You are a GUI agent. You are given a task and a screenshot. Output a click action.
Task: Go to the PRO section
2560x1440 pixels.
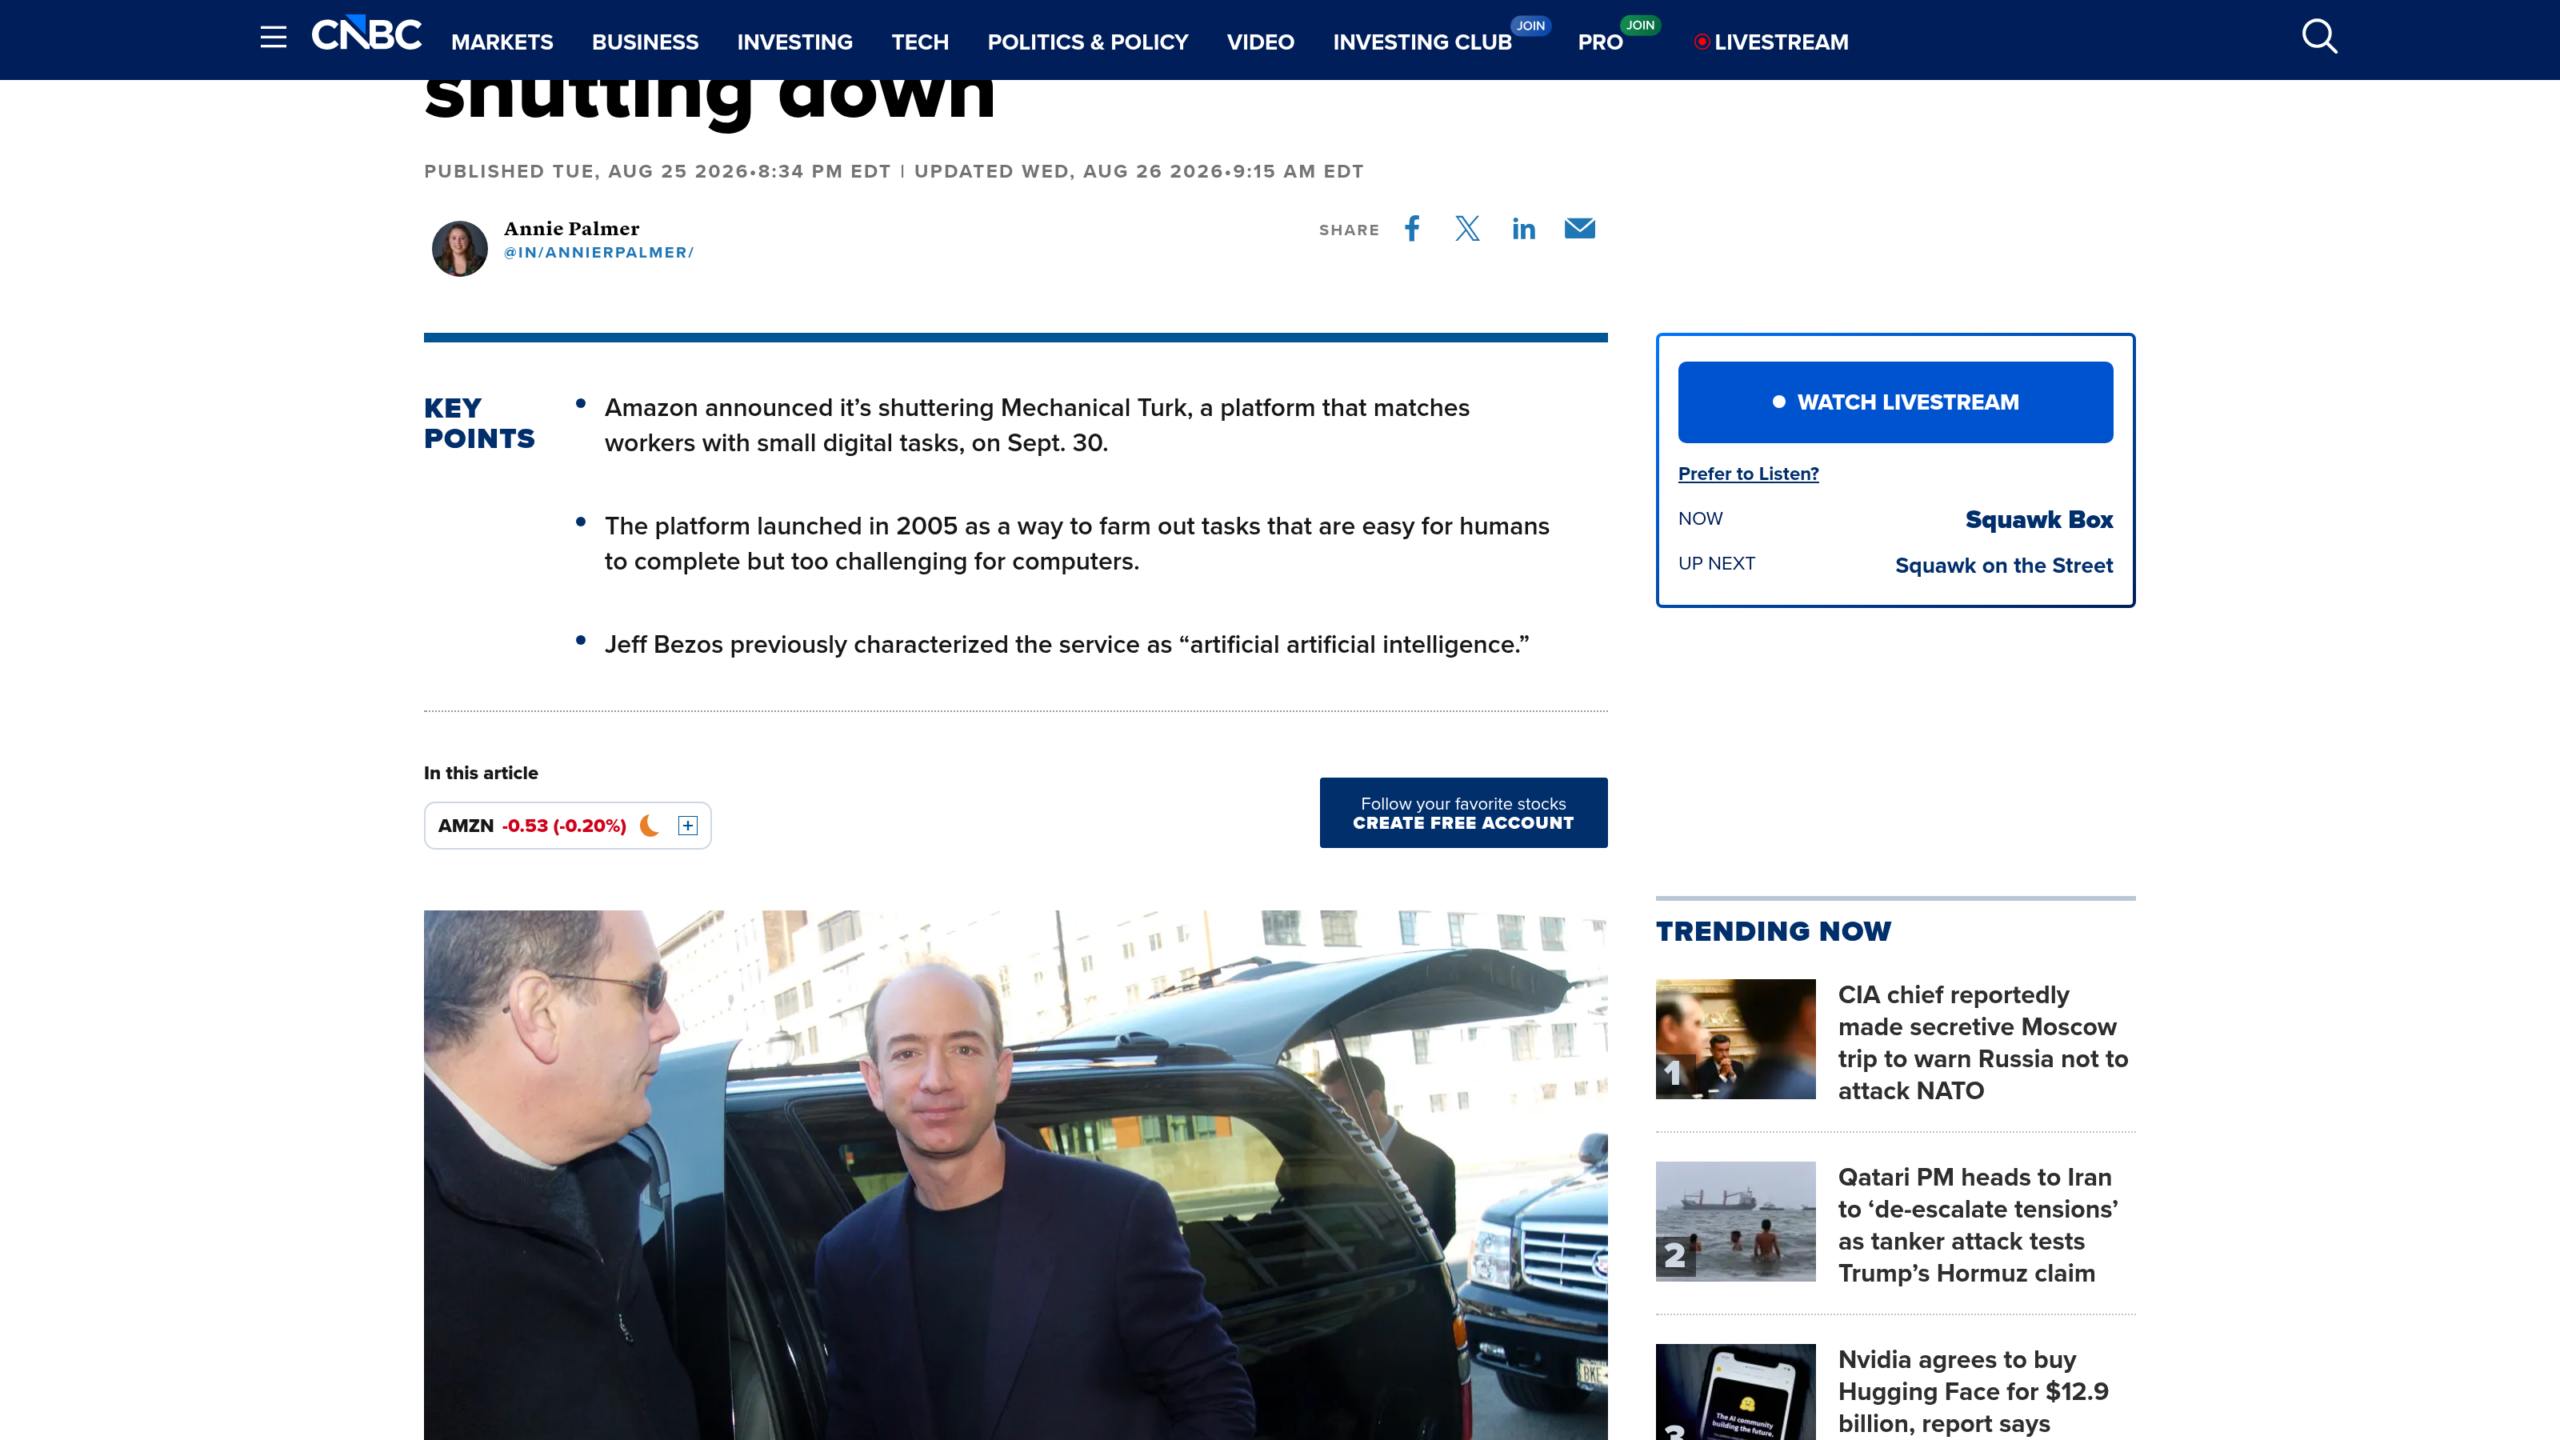coord(1600,42)
